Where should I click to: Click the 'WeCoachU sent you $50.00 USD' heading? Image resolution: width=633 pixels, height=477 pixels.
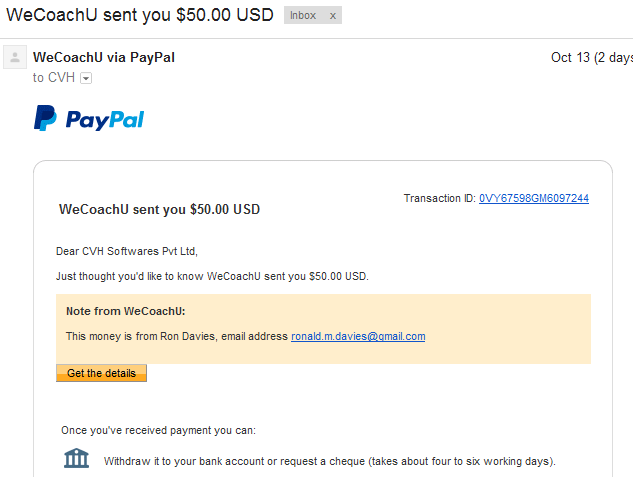point(159,209)
